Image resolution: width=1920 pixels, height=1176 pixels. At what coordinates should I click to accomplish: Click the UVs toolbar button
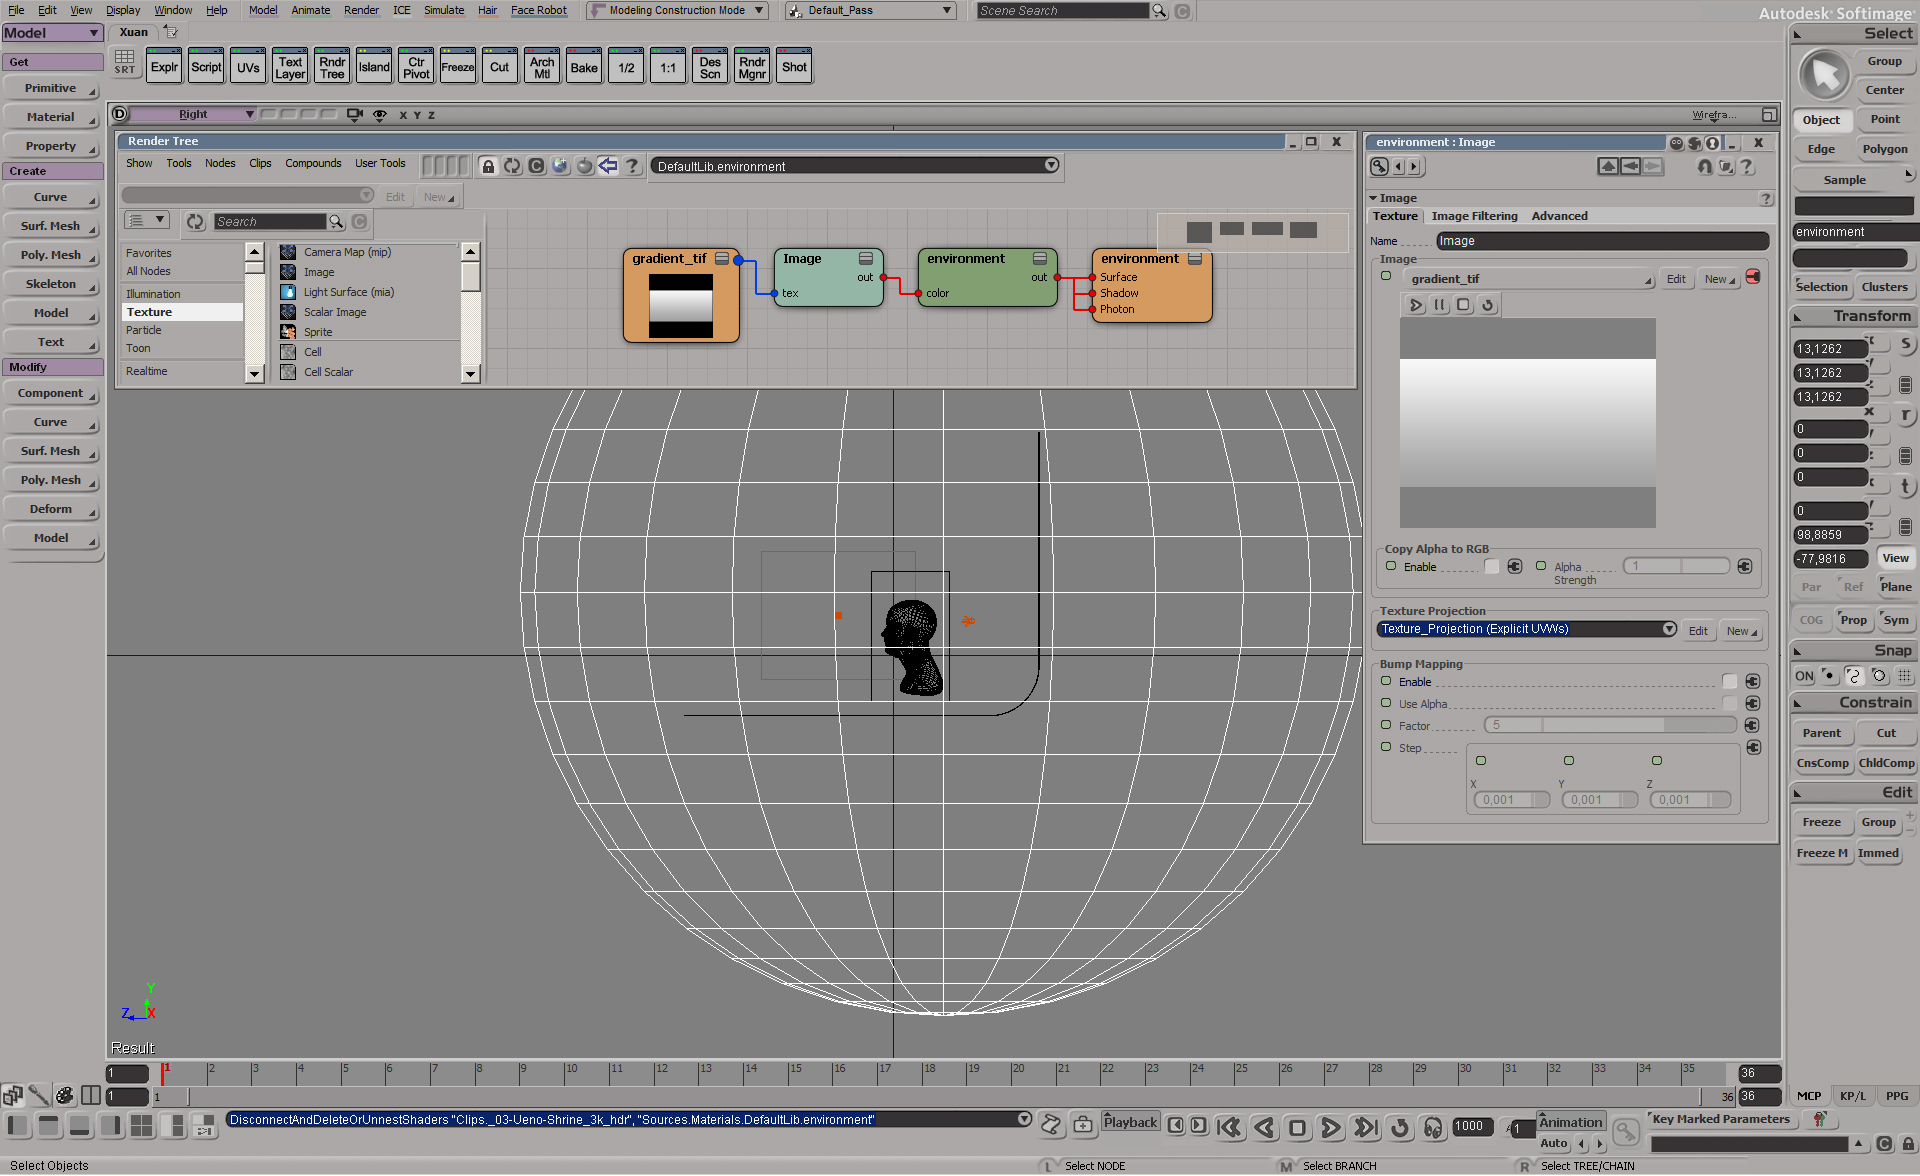tap(248, 67)
